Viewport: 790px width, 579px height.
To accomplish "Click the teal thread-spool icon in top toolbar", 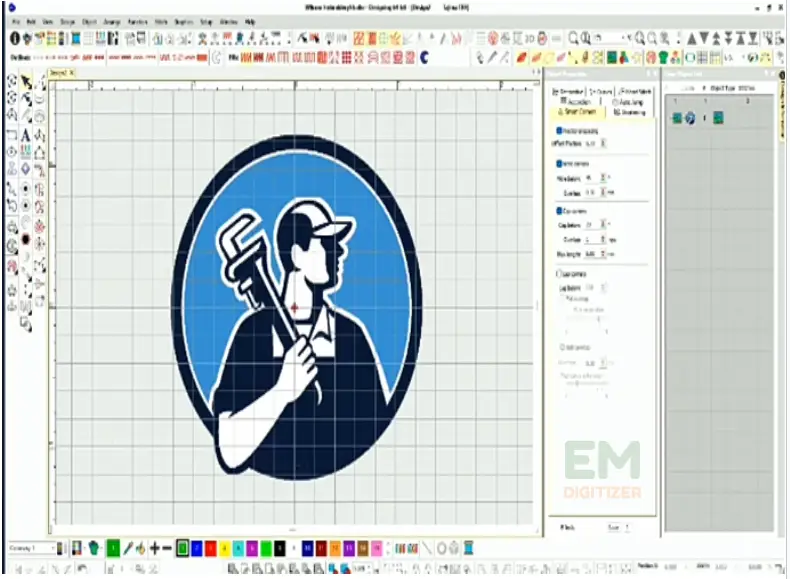I will (76, 38).
